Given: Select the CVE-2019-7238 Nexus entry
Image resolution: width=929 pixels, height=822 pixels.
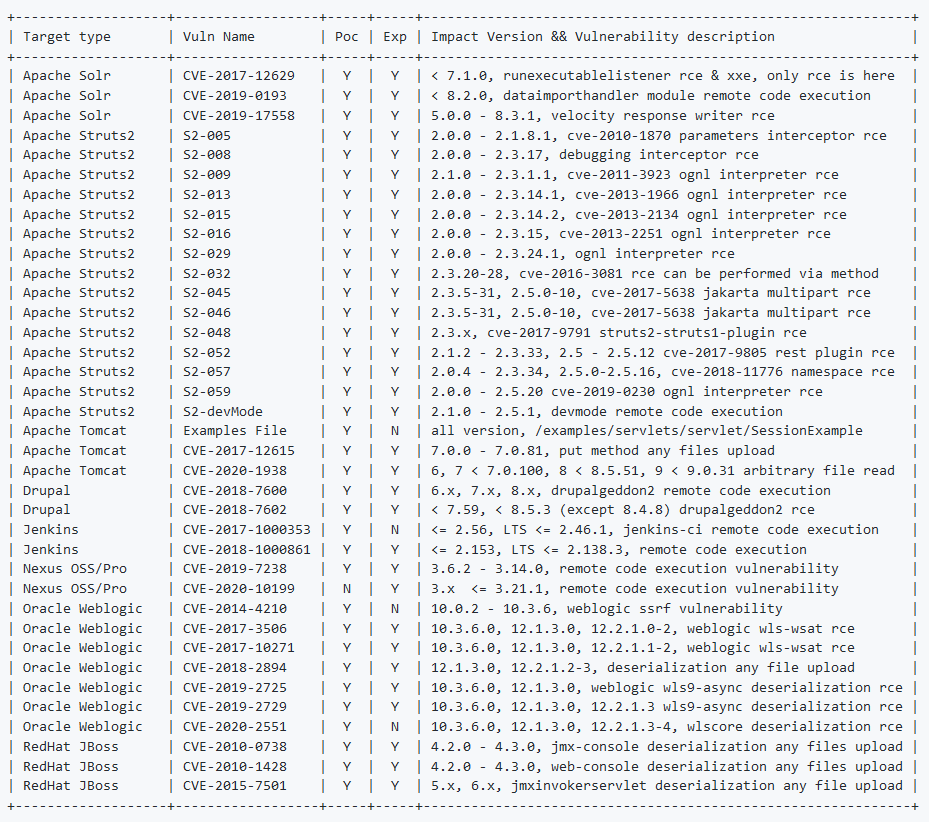Looking at the screenshot, I should 235,569.
